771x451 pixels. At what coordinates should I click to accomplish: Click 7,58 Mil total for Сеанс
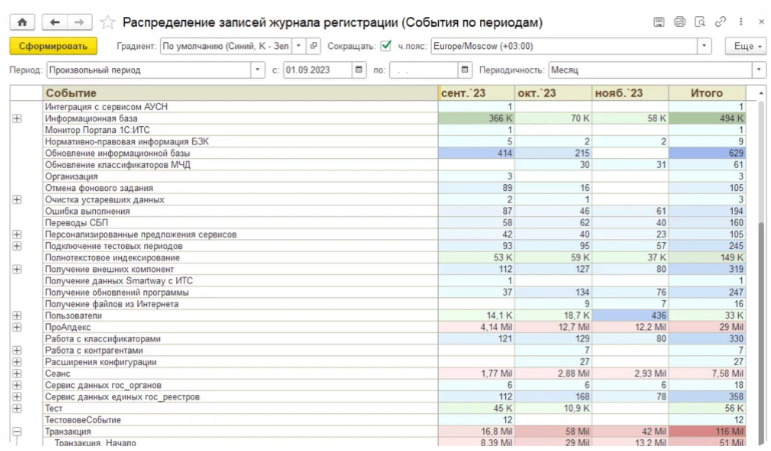pyautogui.click(x=707, y=373)
